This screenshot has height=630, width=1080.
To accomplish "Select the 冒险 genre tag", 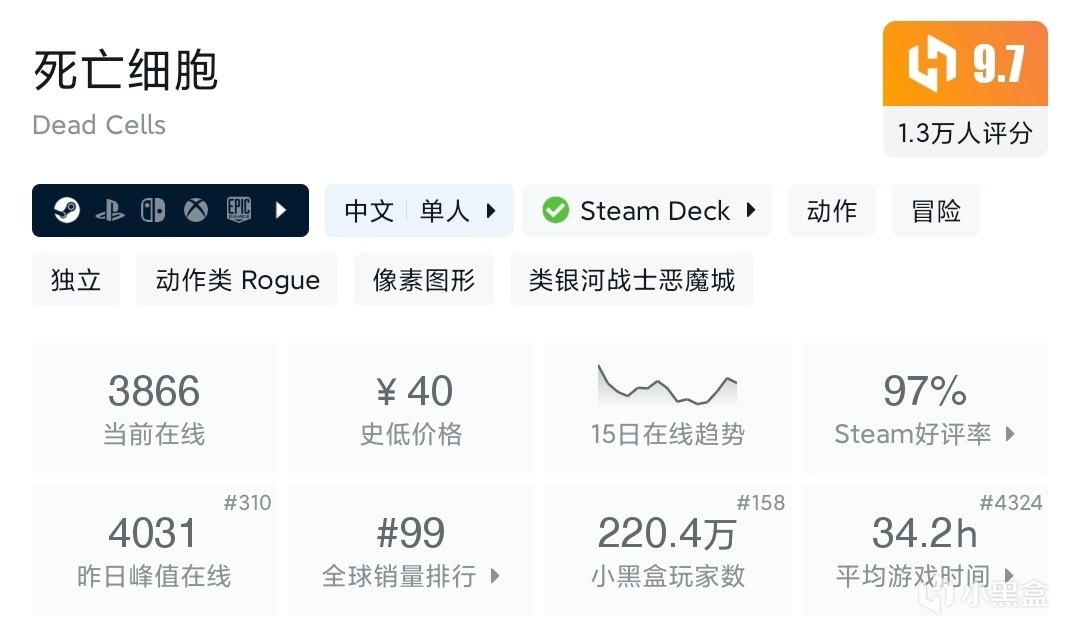I will click(x=936, y=211).
